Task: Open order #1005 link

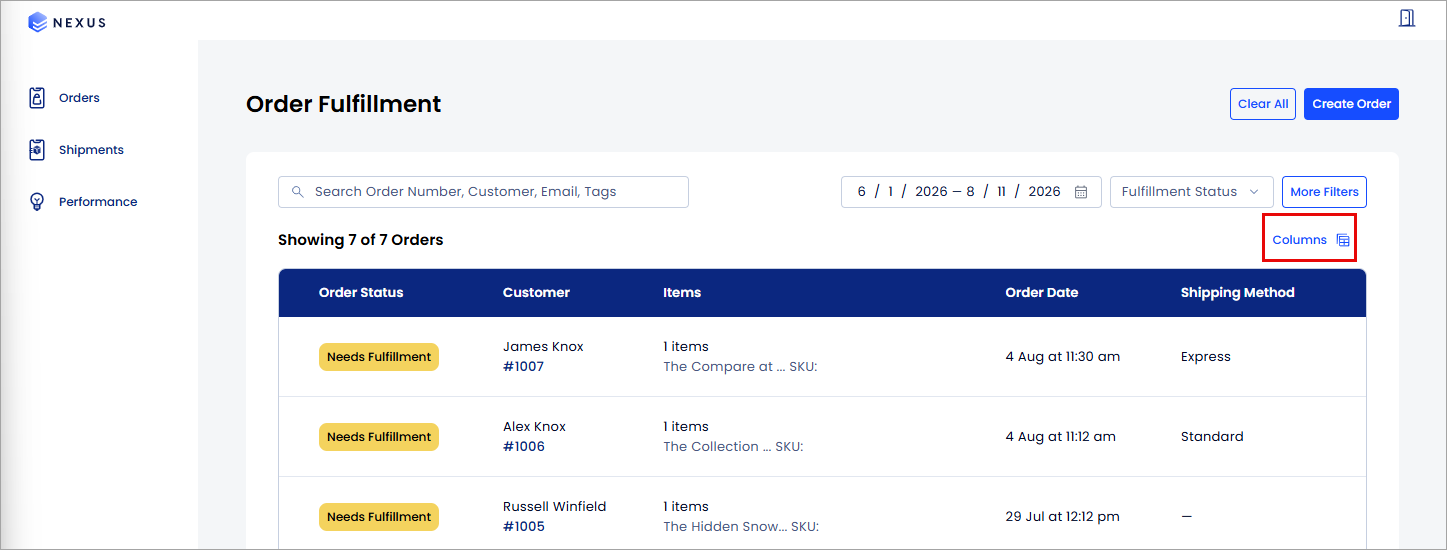Action: tap(524, 527)
